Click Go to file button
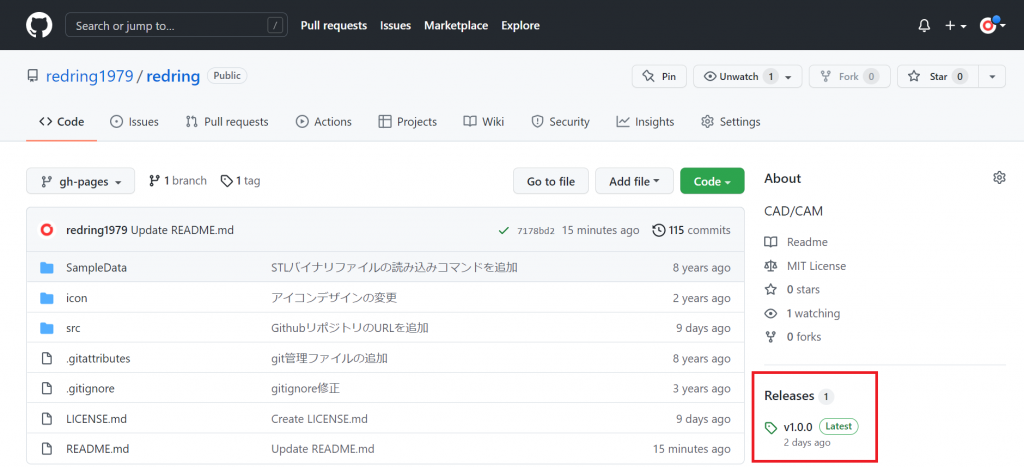The width and height of the screenshot is (1024, 467). point(551,181)
